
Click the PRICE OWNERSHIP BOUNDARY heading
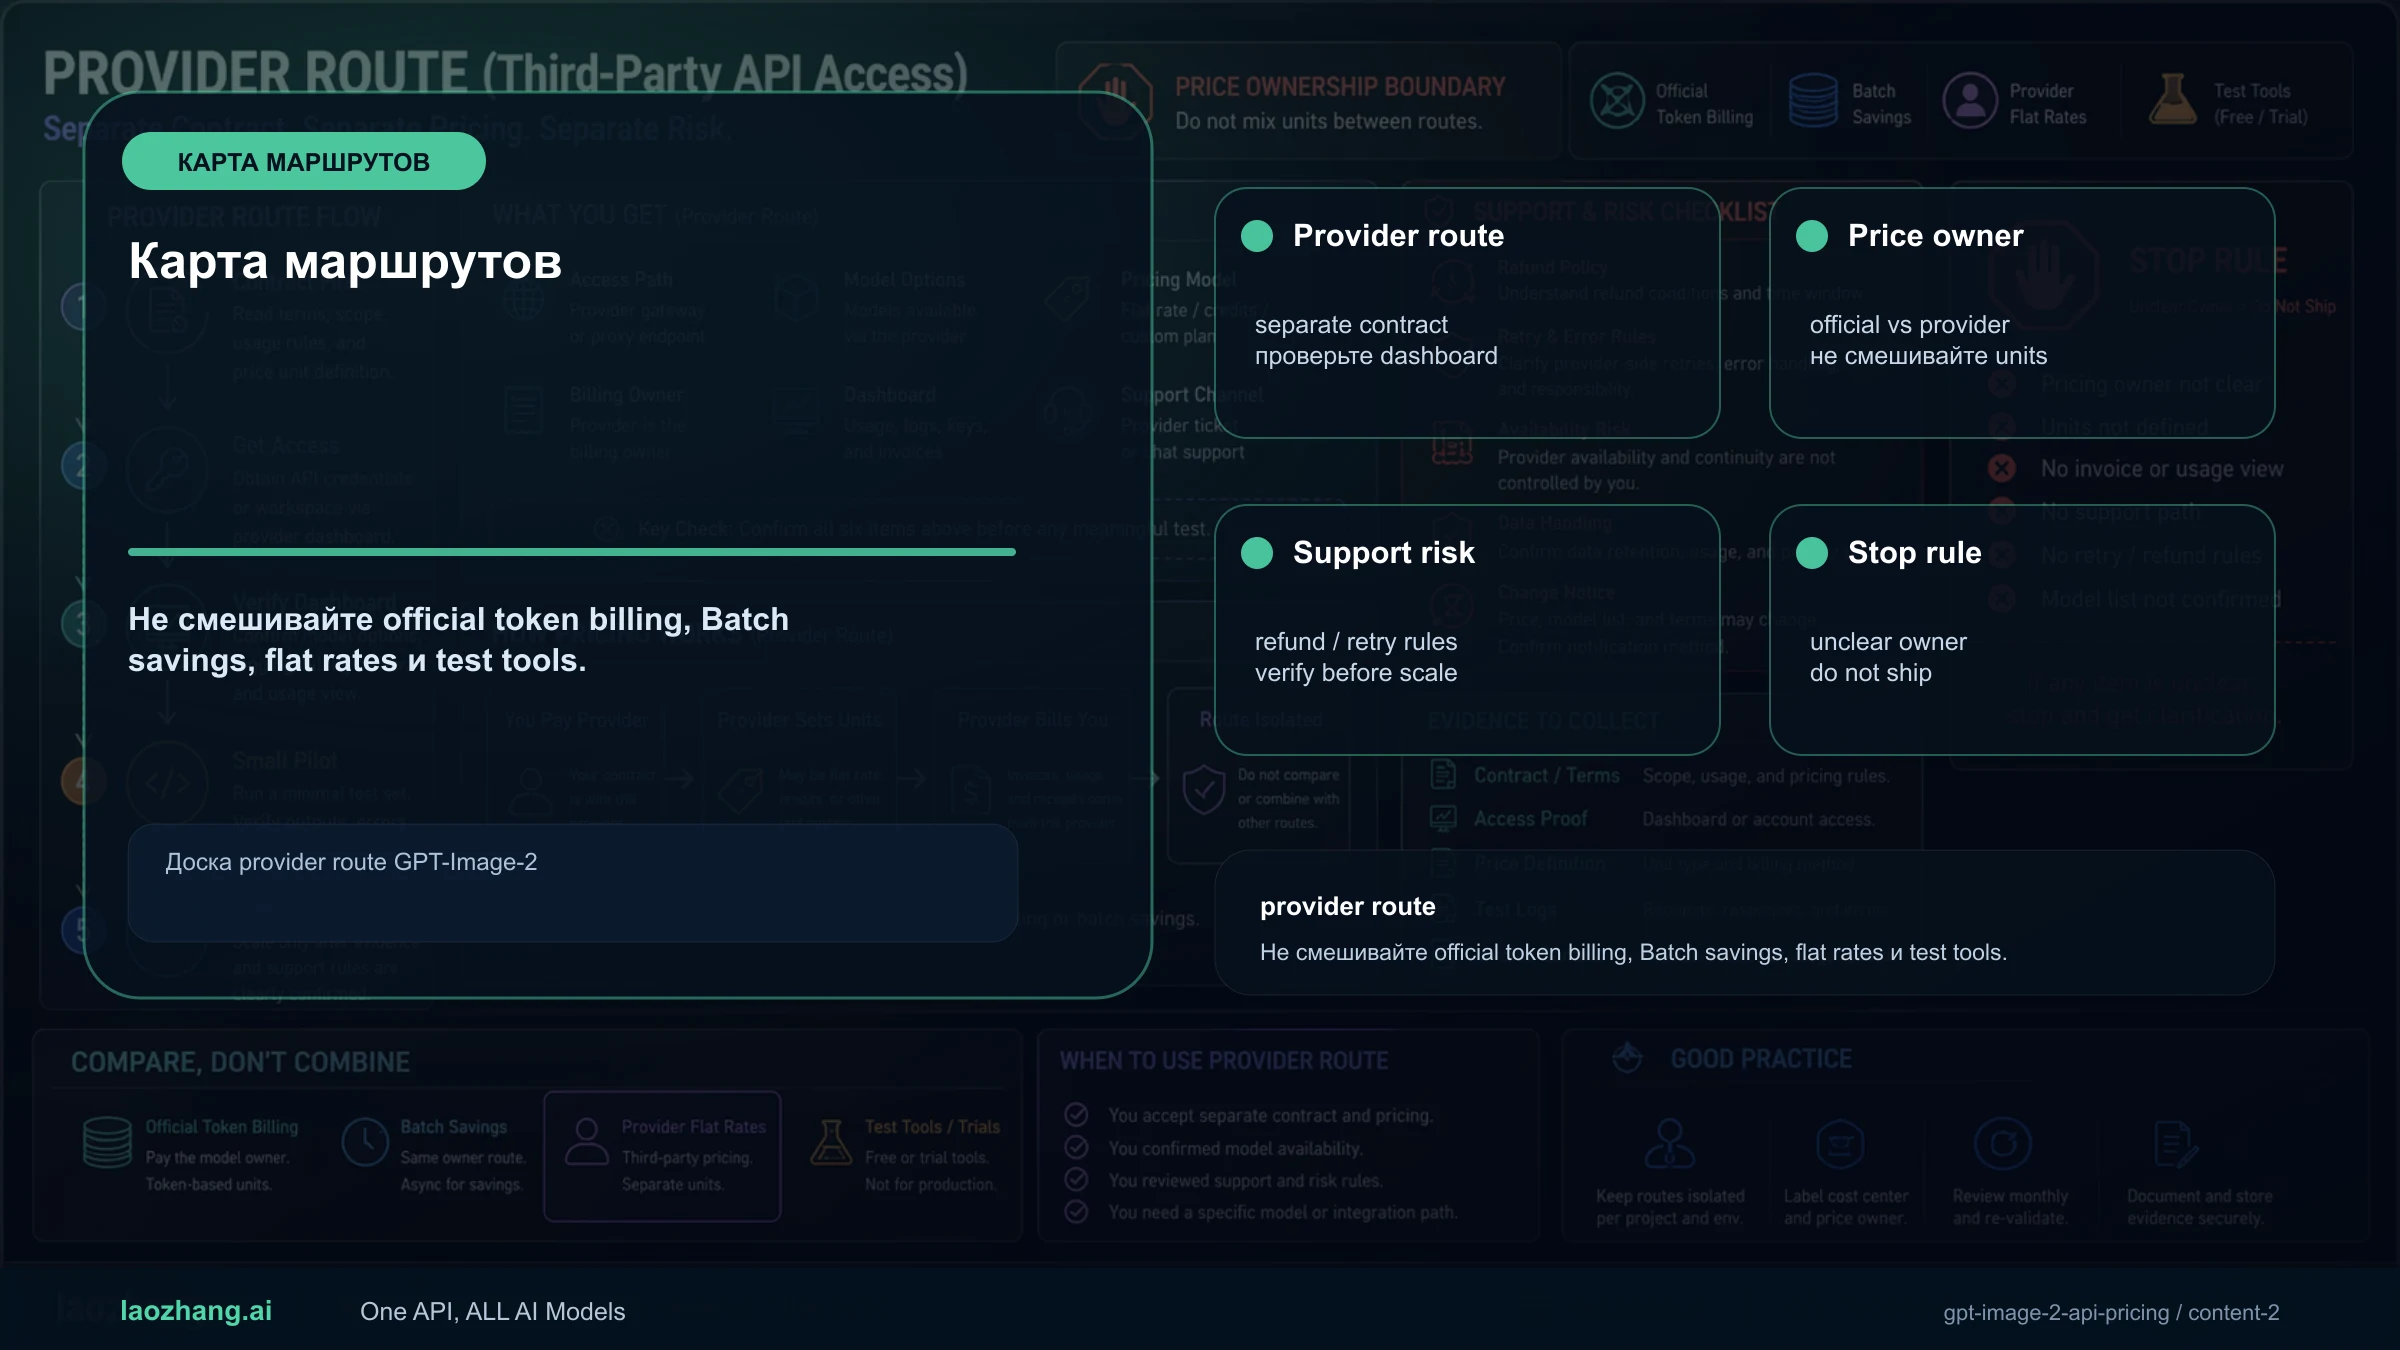(x=1340, y=87)
